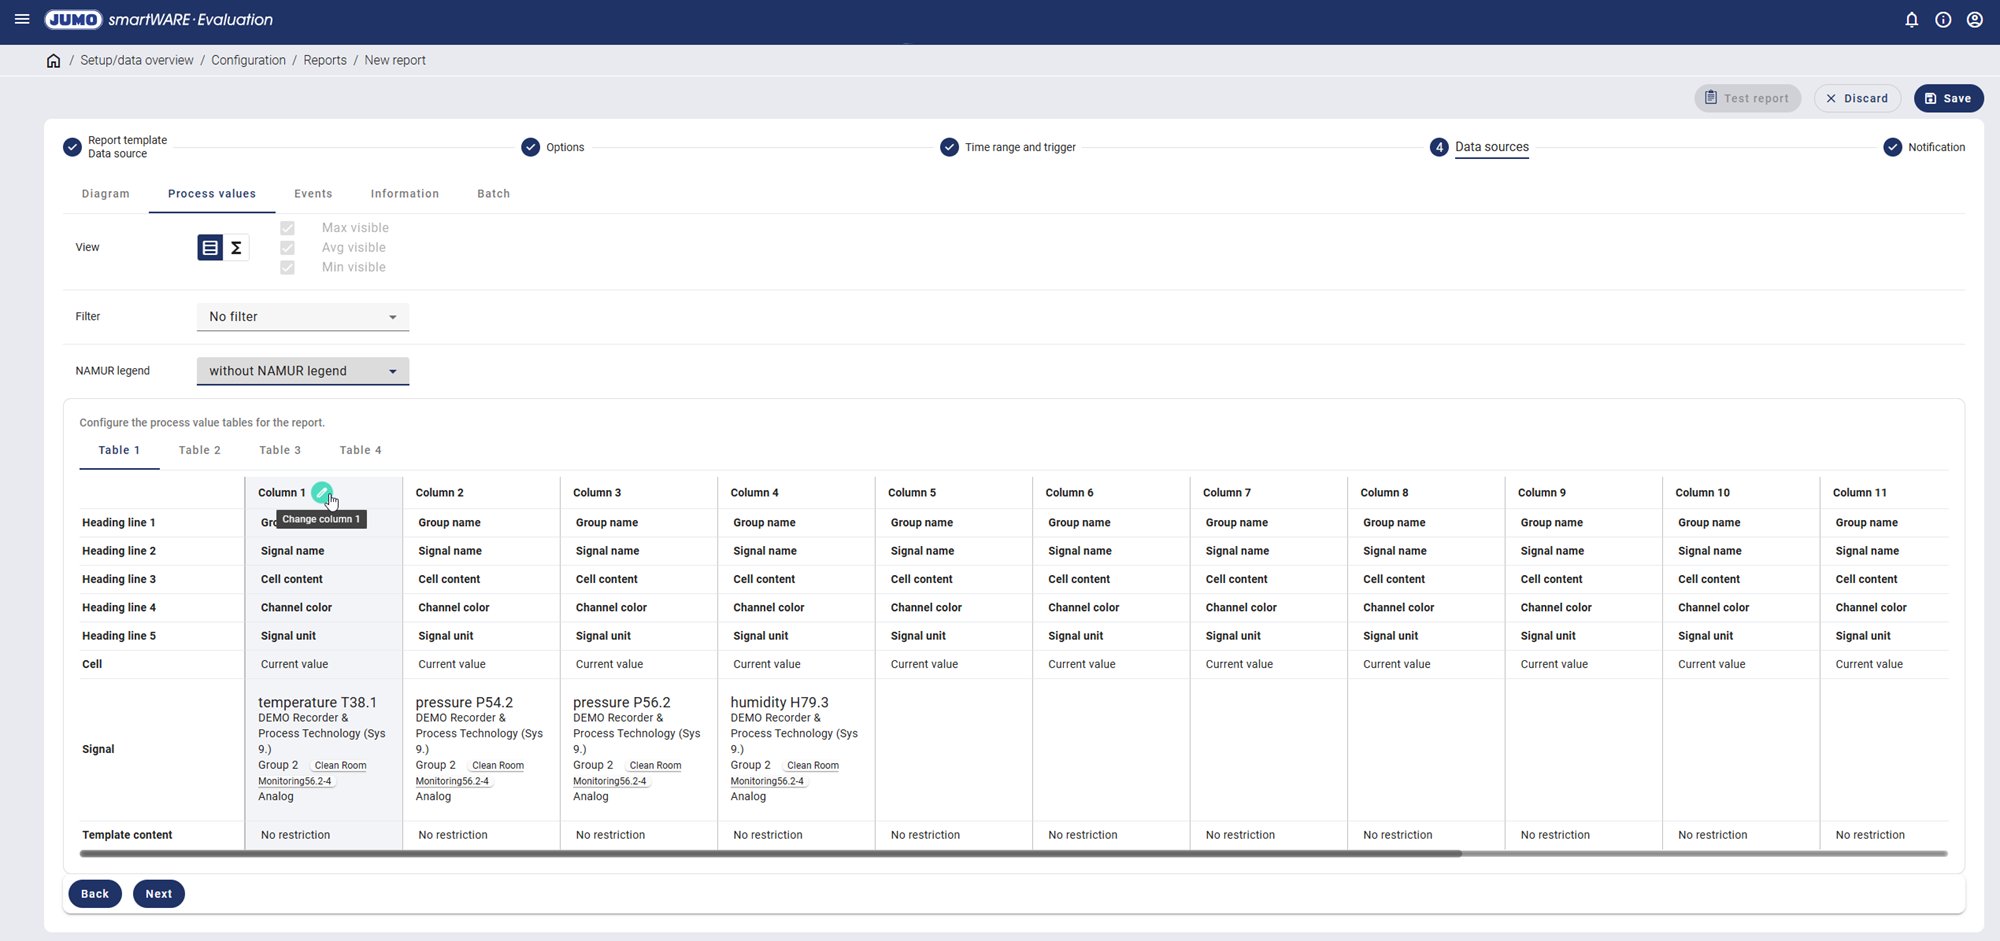2000x941 pixels.
Task: Click the Discard button
Action: [1857, 98]
